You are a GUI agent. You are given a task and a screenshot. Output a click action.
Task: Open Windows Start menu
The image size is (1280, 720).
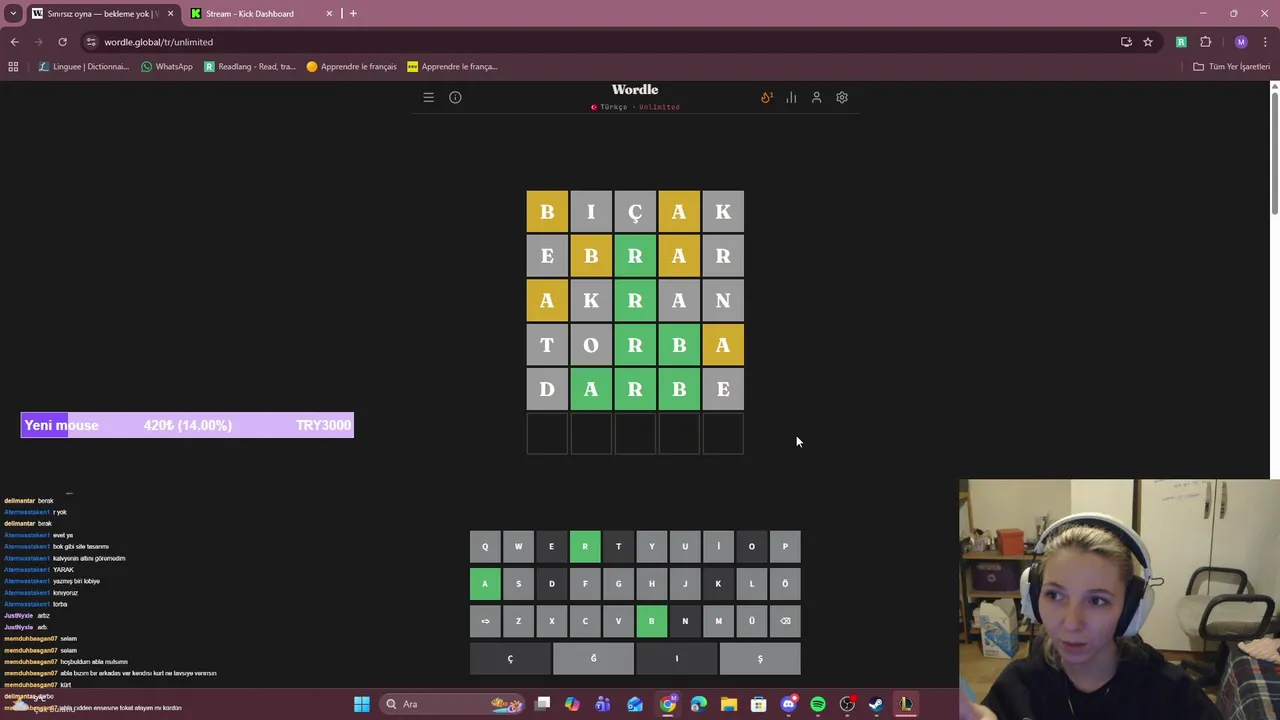(362, 704)
